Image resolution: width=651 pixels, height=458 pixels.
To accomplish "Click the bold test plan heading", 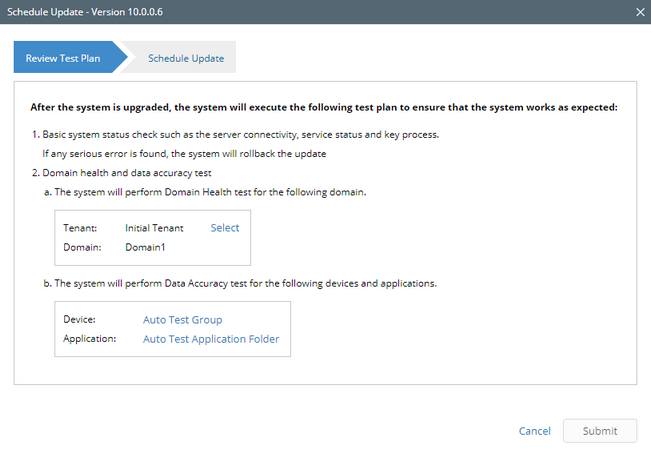I will (324, 107).
